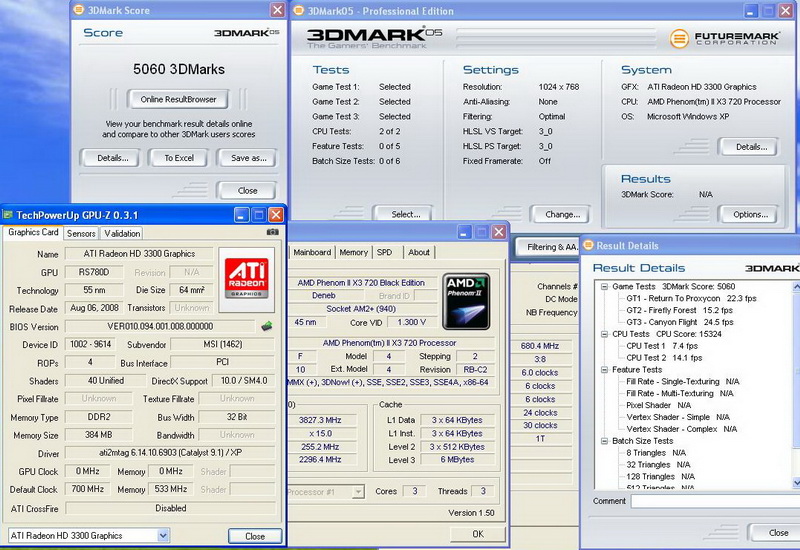Select the 8 Triangles row
This screenshot has width=800, height=550.
[x=656, y=453]
